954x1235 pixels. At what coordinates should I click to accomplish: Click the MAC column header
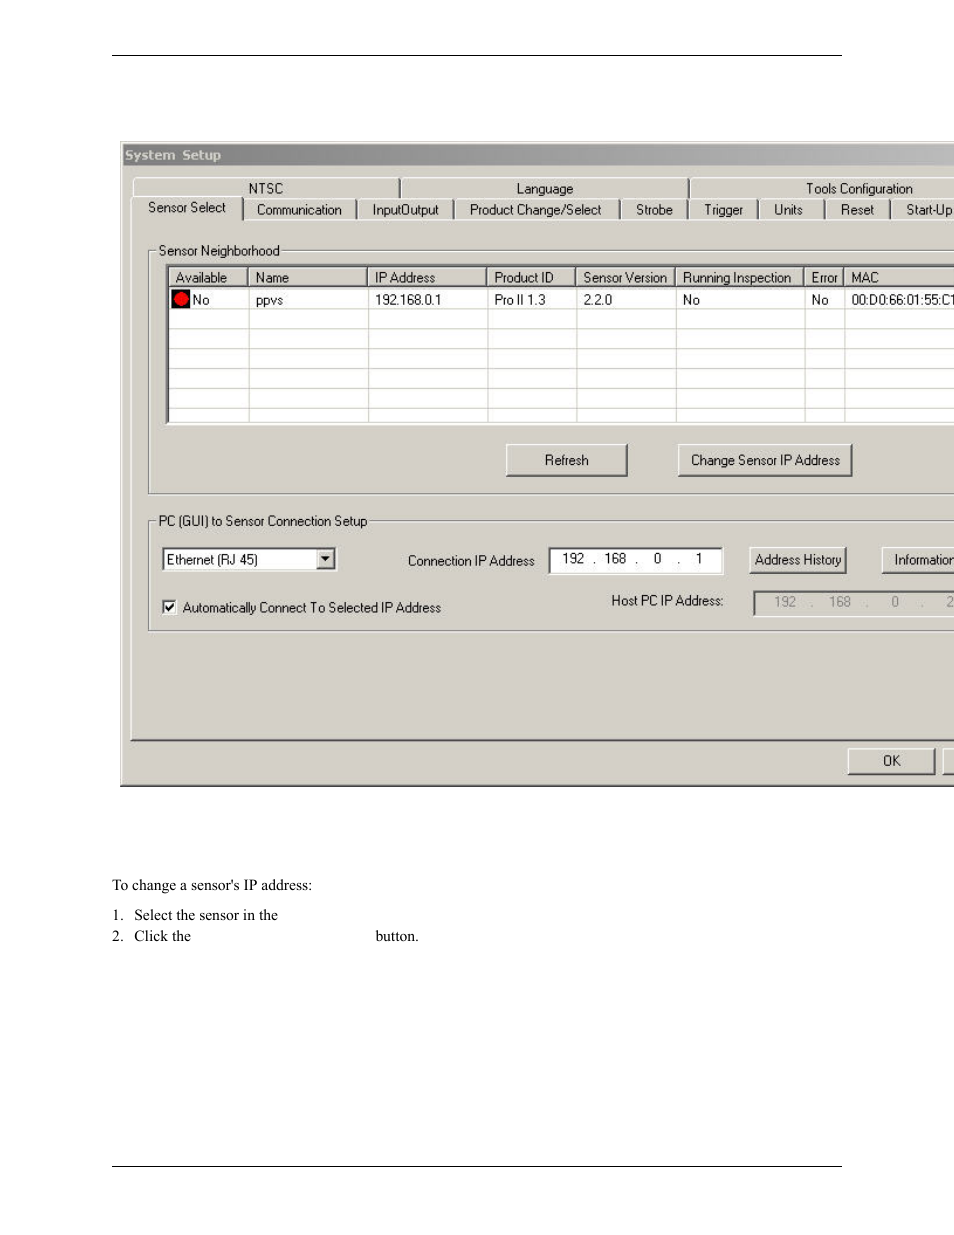900,277
